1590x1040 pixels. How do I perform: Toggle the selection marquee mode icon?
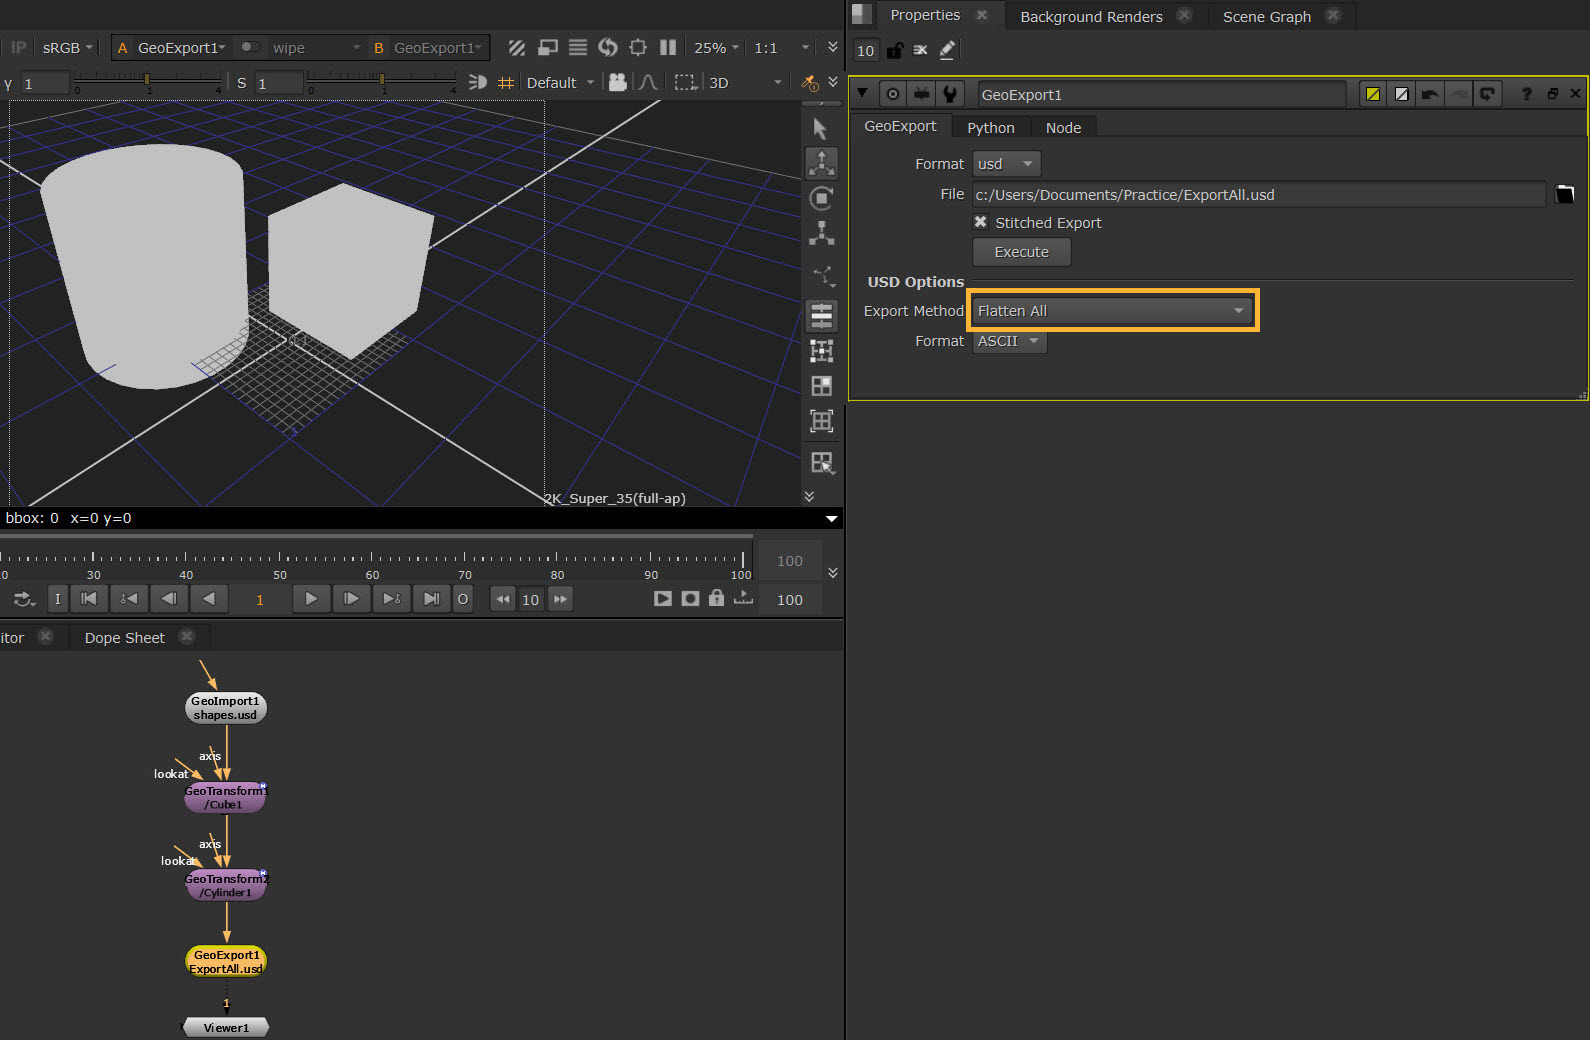coord(685,82)
